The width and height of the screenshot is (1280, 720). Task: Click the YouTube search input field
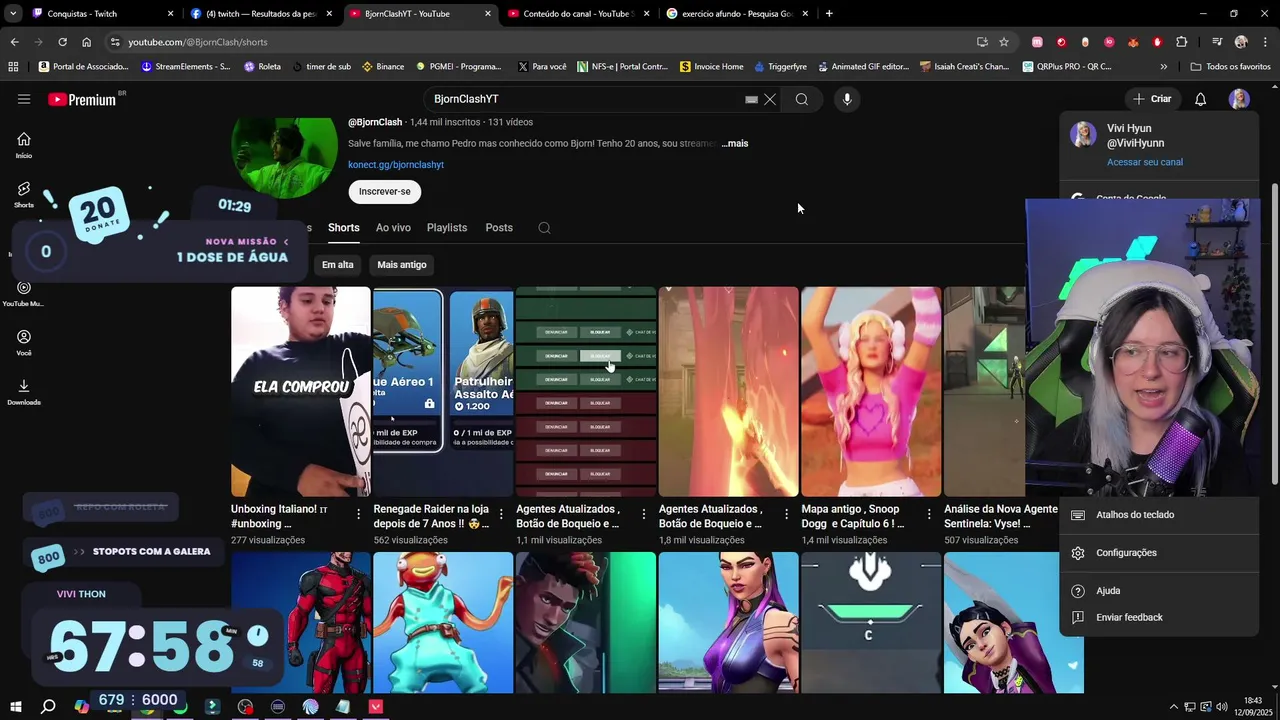(585, 99)
